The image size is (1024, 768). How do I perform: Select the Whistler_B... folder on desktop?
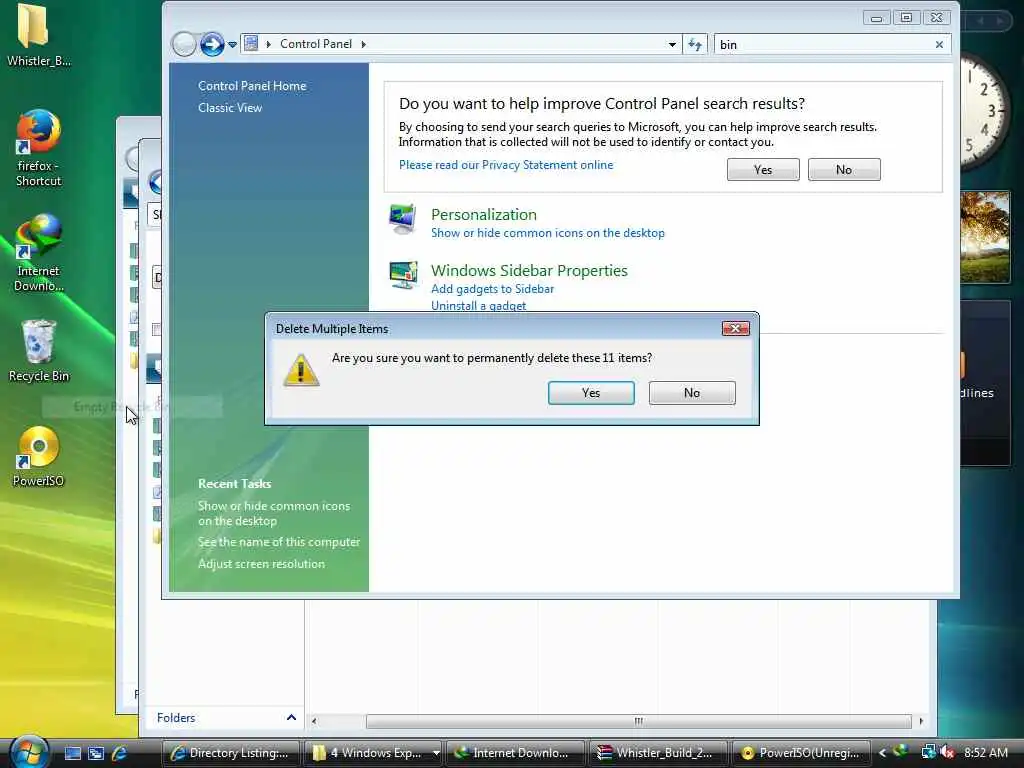tap(39, 37)
